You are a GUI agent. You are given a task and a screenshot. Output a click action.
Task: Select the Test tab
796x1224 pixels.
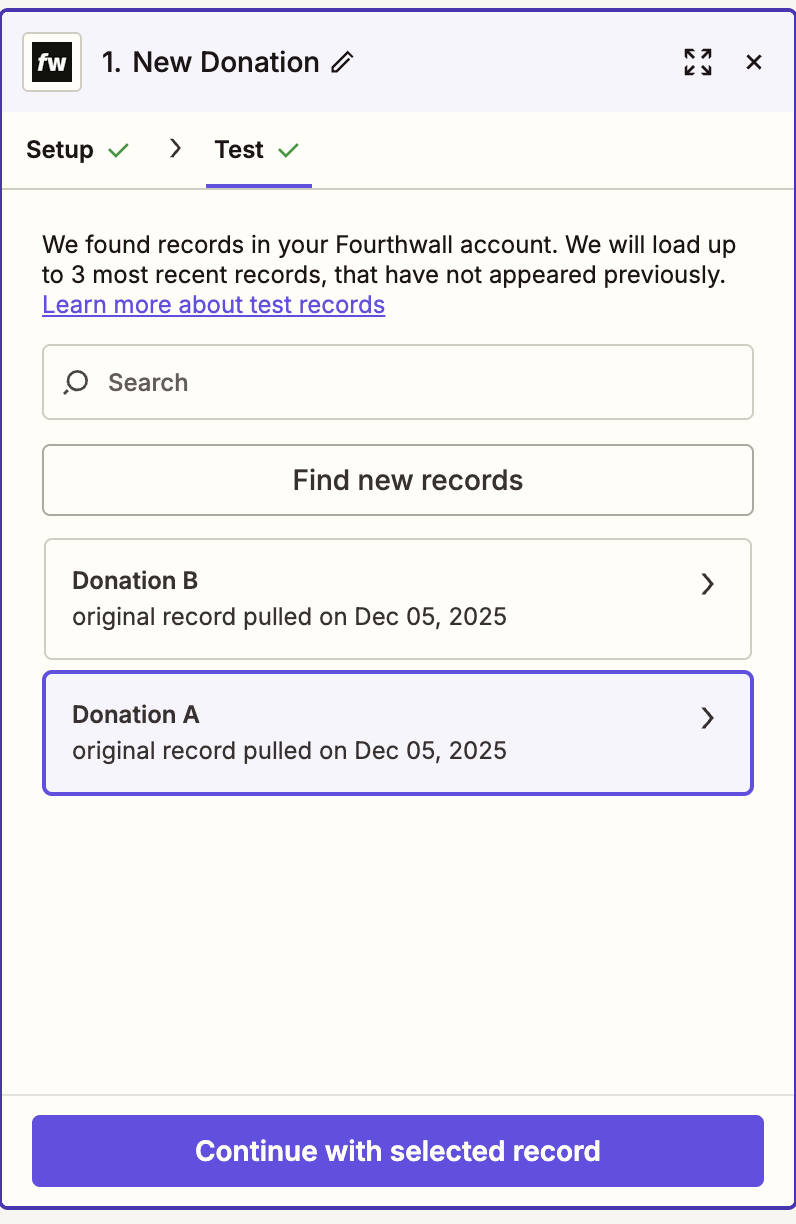tap(239, 150)
